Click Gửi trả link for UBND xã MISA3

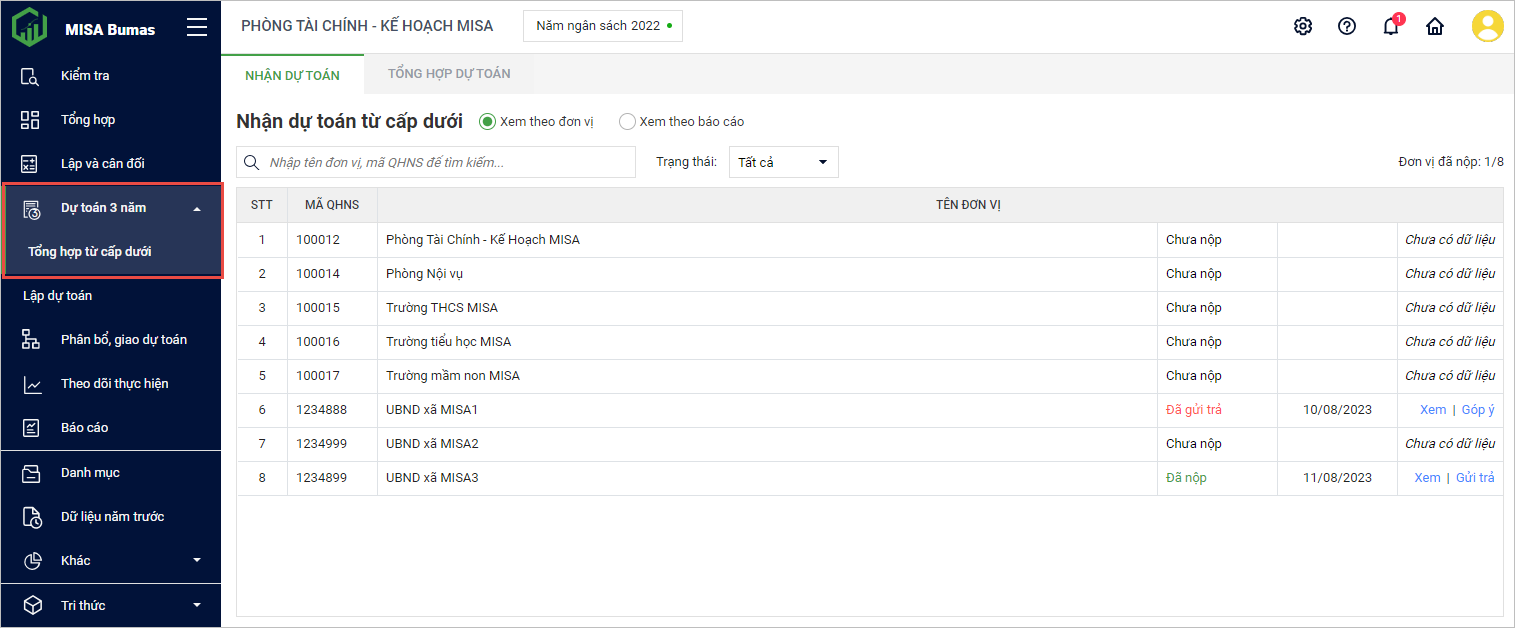click(1475, 478)
